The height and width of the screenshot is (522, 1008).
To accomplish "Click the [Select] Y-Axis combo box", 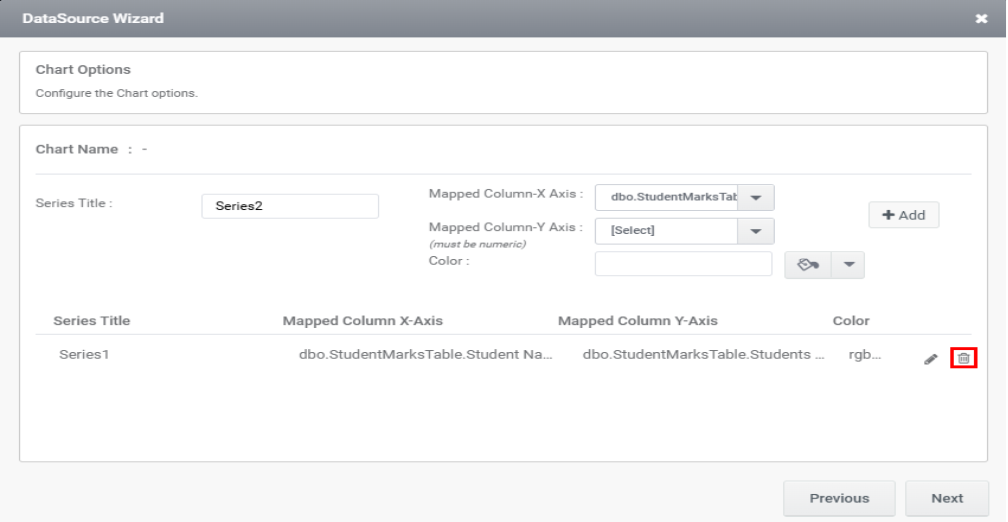I will [666, 230].
